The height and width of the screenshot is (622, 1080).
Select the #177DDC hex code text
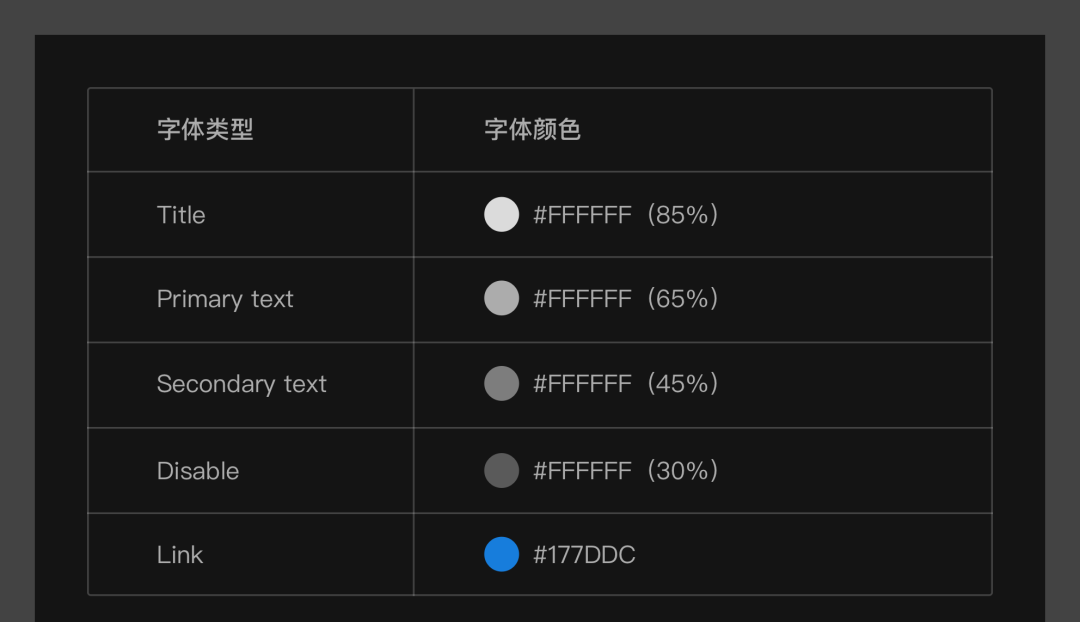pos(584,555)
